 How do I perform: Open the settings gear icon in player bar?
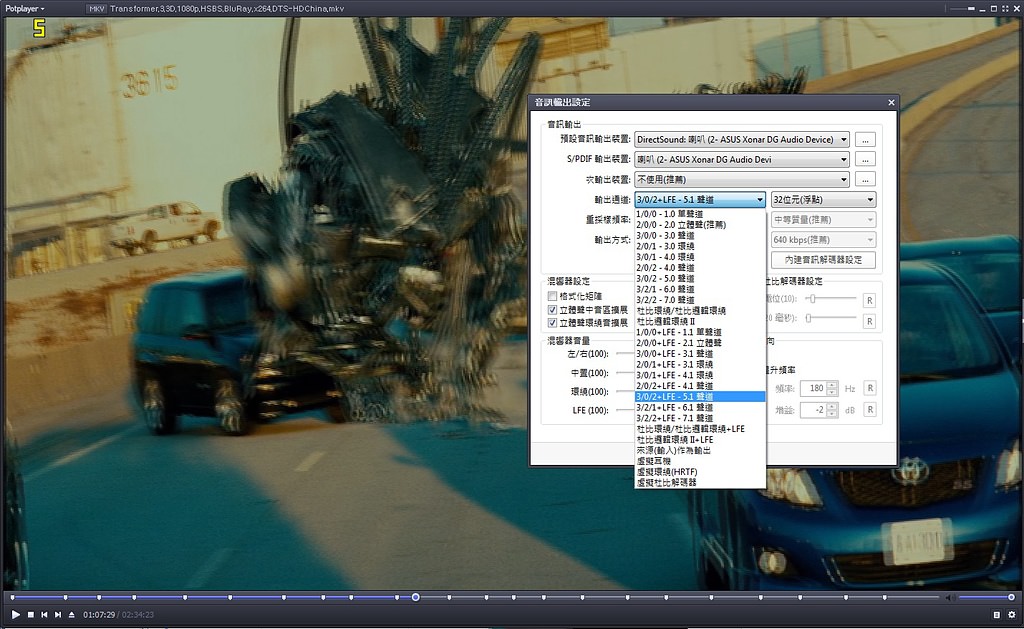[x=1012, y=615]
